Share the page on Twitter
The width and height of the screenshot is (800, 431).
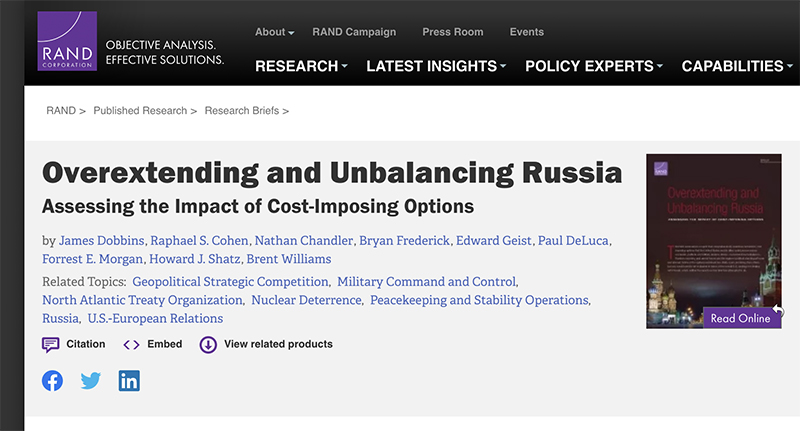[x=91, y=381]
